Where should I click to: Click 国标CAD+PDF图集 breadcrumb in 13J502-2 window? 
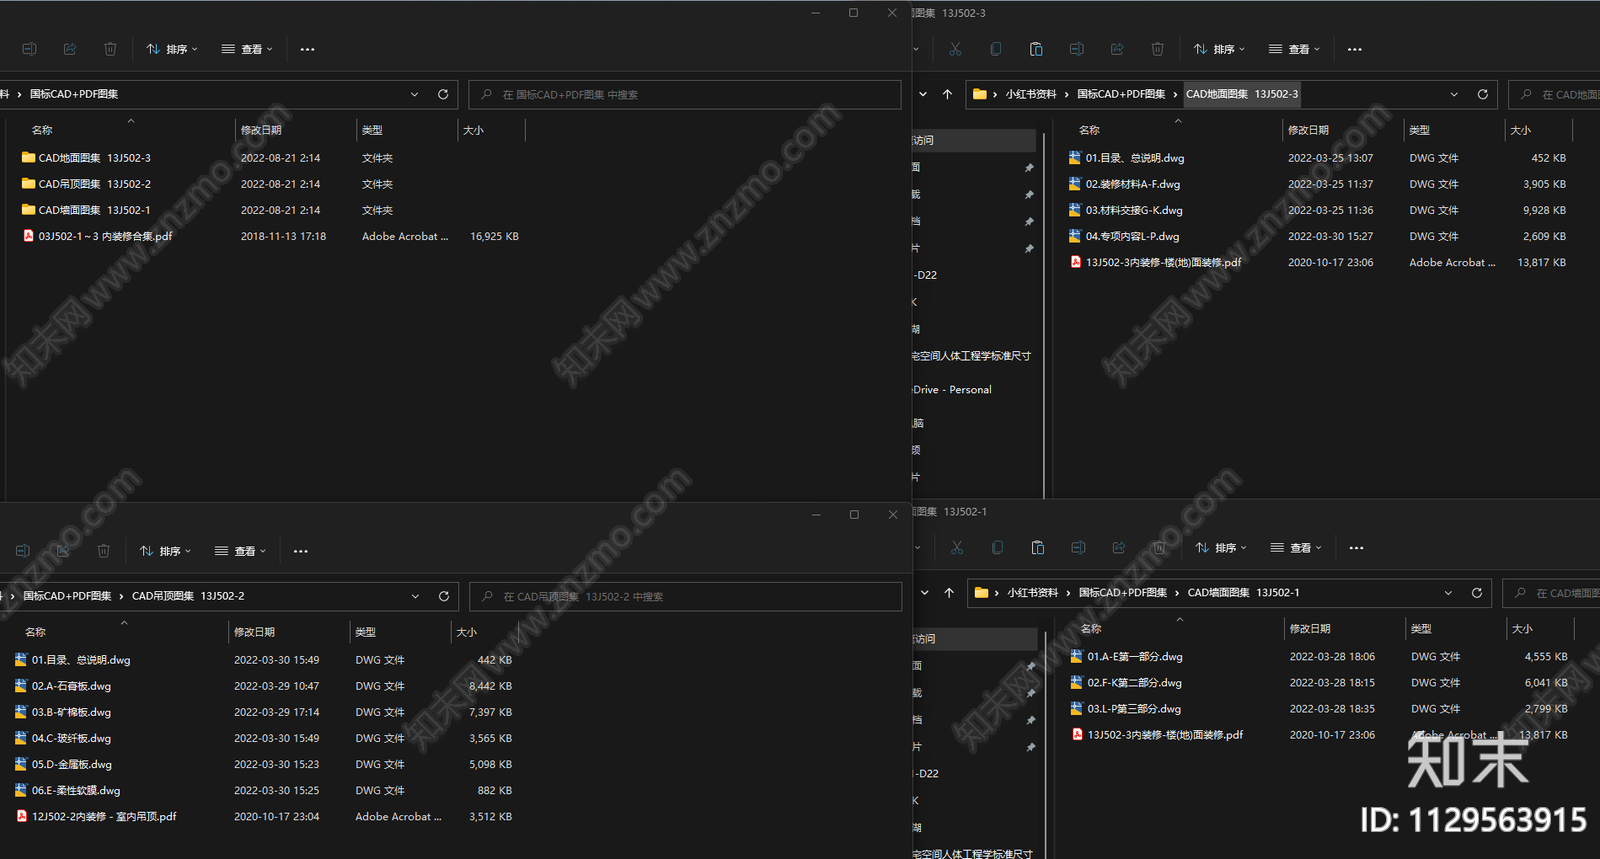coord(67,596)
